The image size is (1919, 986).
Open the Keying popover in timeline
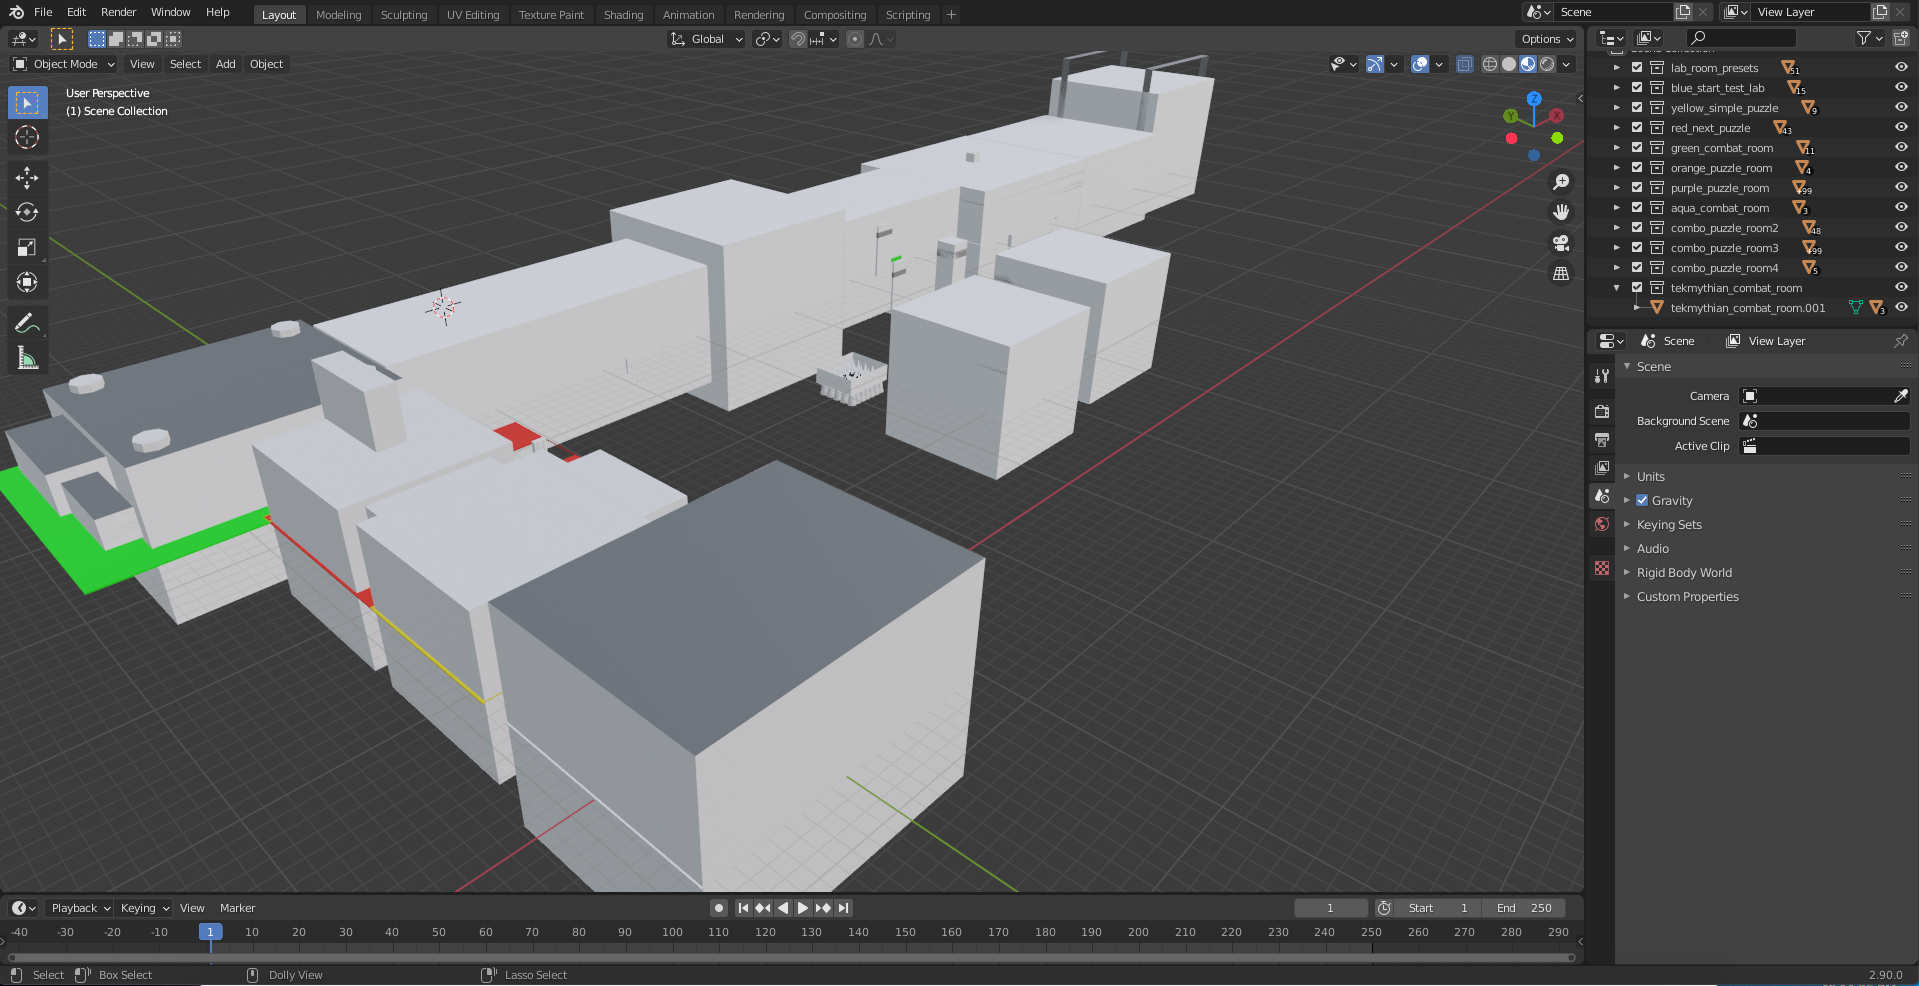click(x=144, y=908)
